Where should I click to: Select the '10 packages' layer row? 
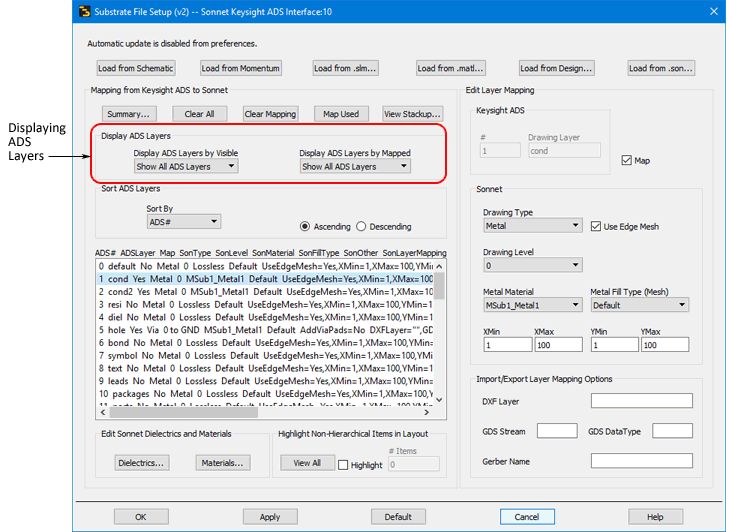(265, 394)
